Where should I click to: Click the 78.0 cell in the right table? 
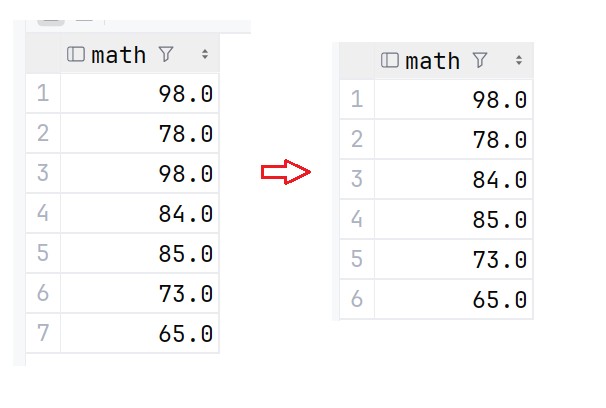pos(499,139)
